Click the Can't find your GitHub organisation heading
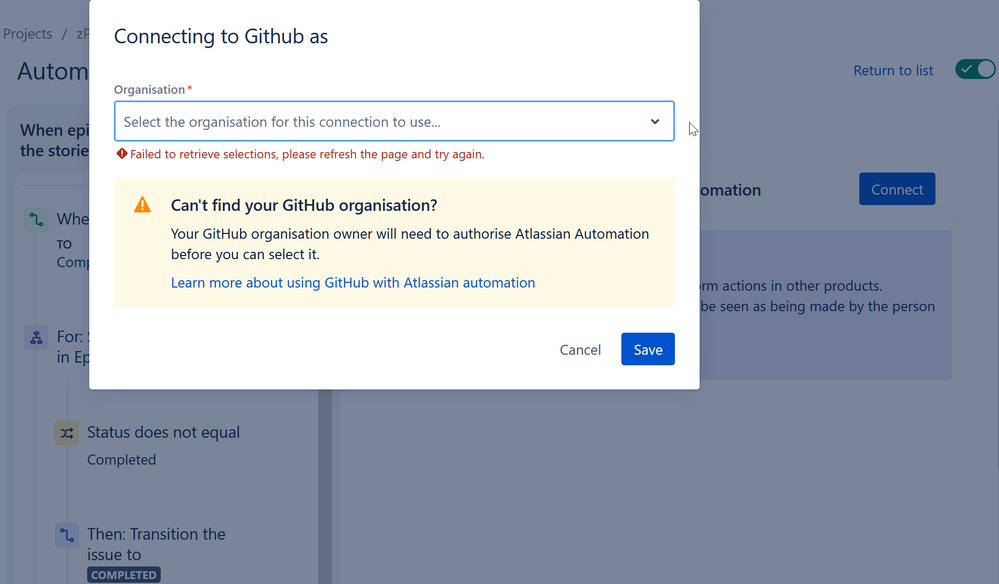The image size is (999, 584). click(304, 205)
